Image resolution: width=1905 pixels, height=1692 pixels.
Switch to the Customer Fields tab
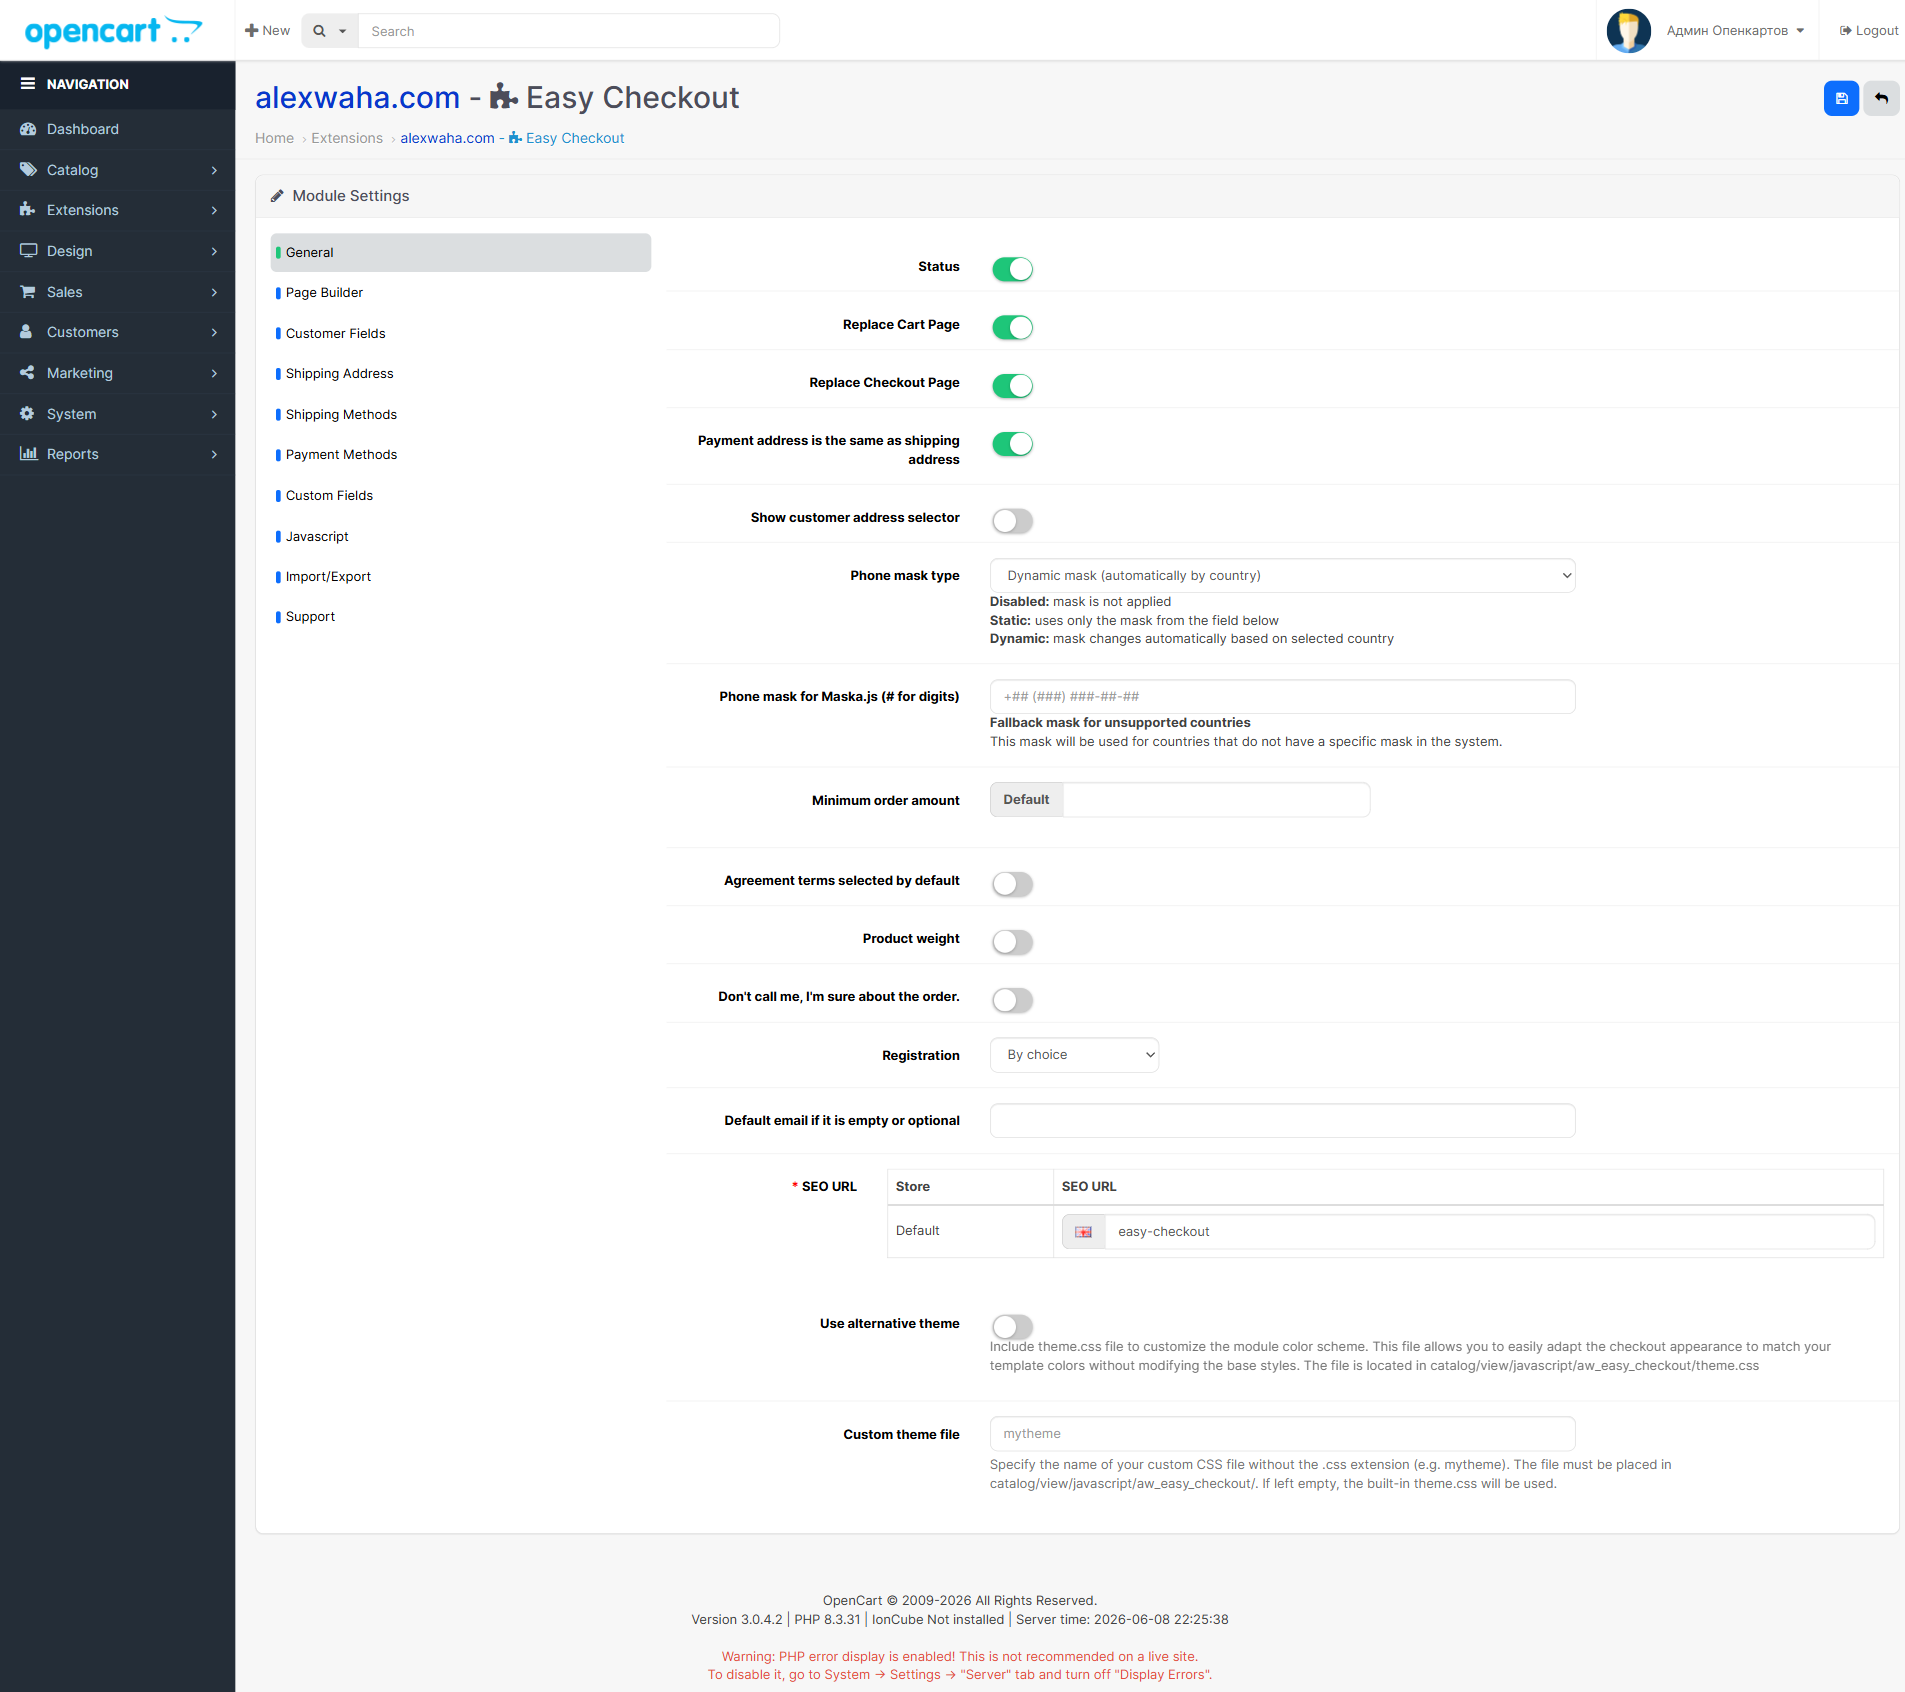point(460,333)
